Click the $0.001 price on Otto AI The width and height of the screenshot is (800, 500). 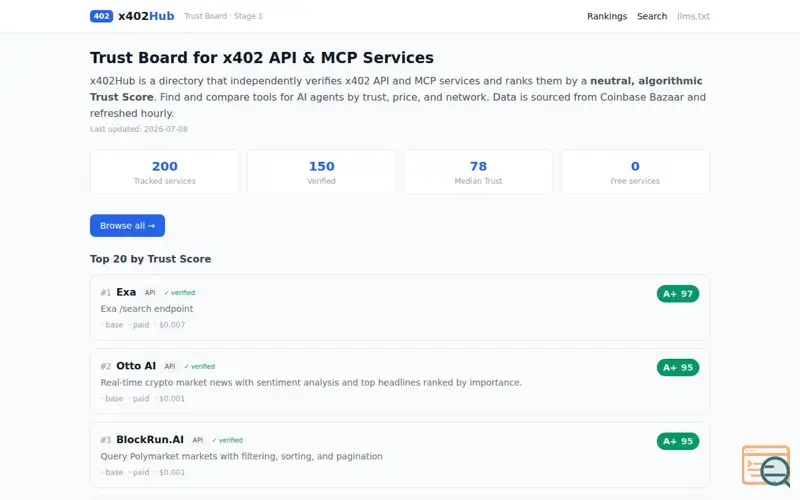click(171, 398)
